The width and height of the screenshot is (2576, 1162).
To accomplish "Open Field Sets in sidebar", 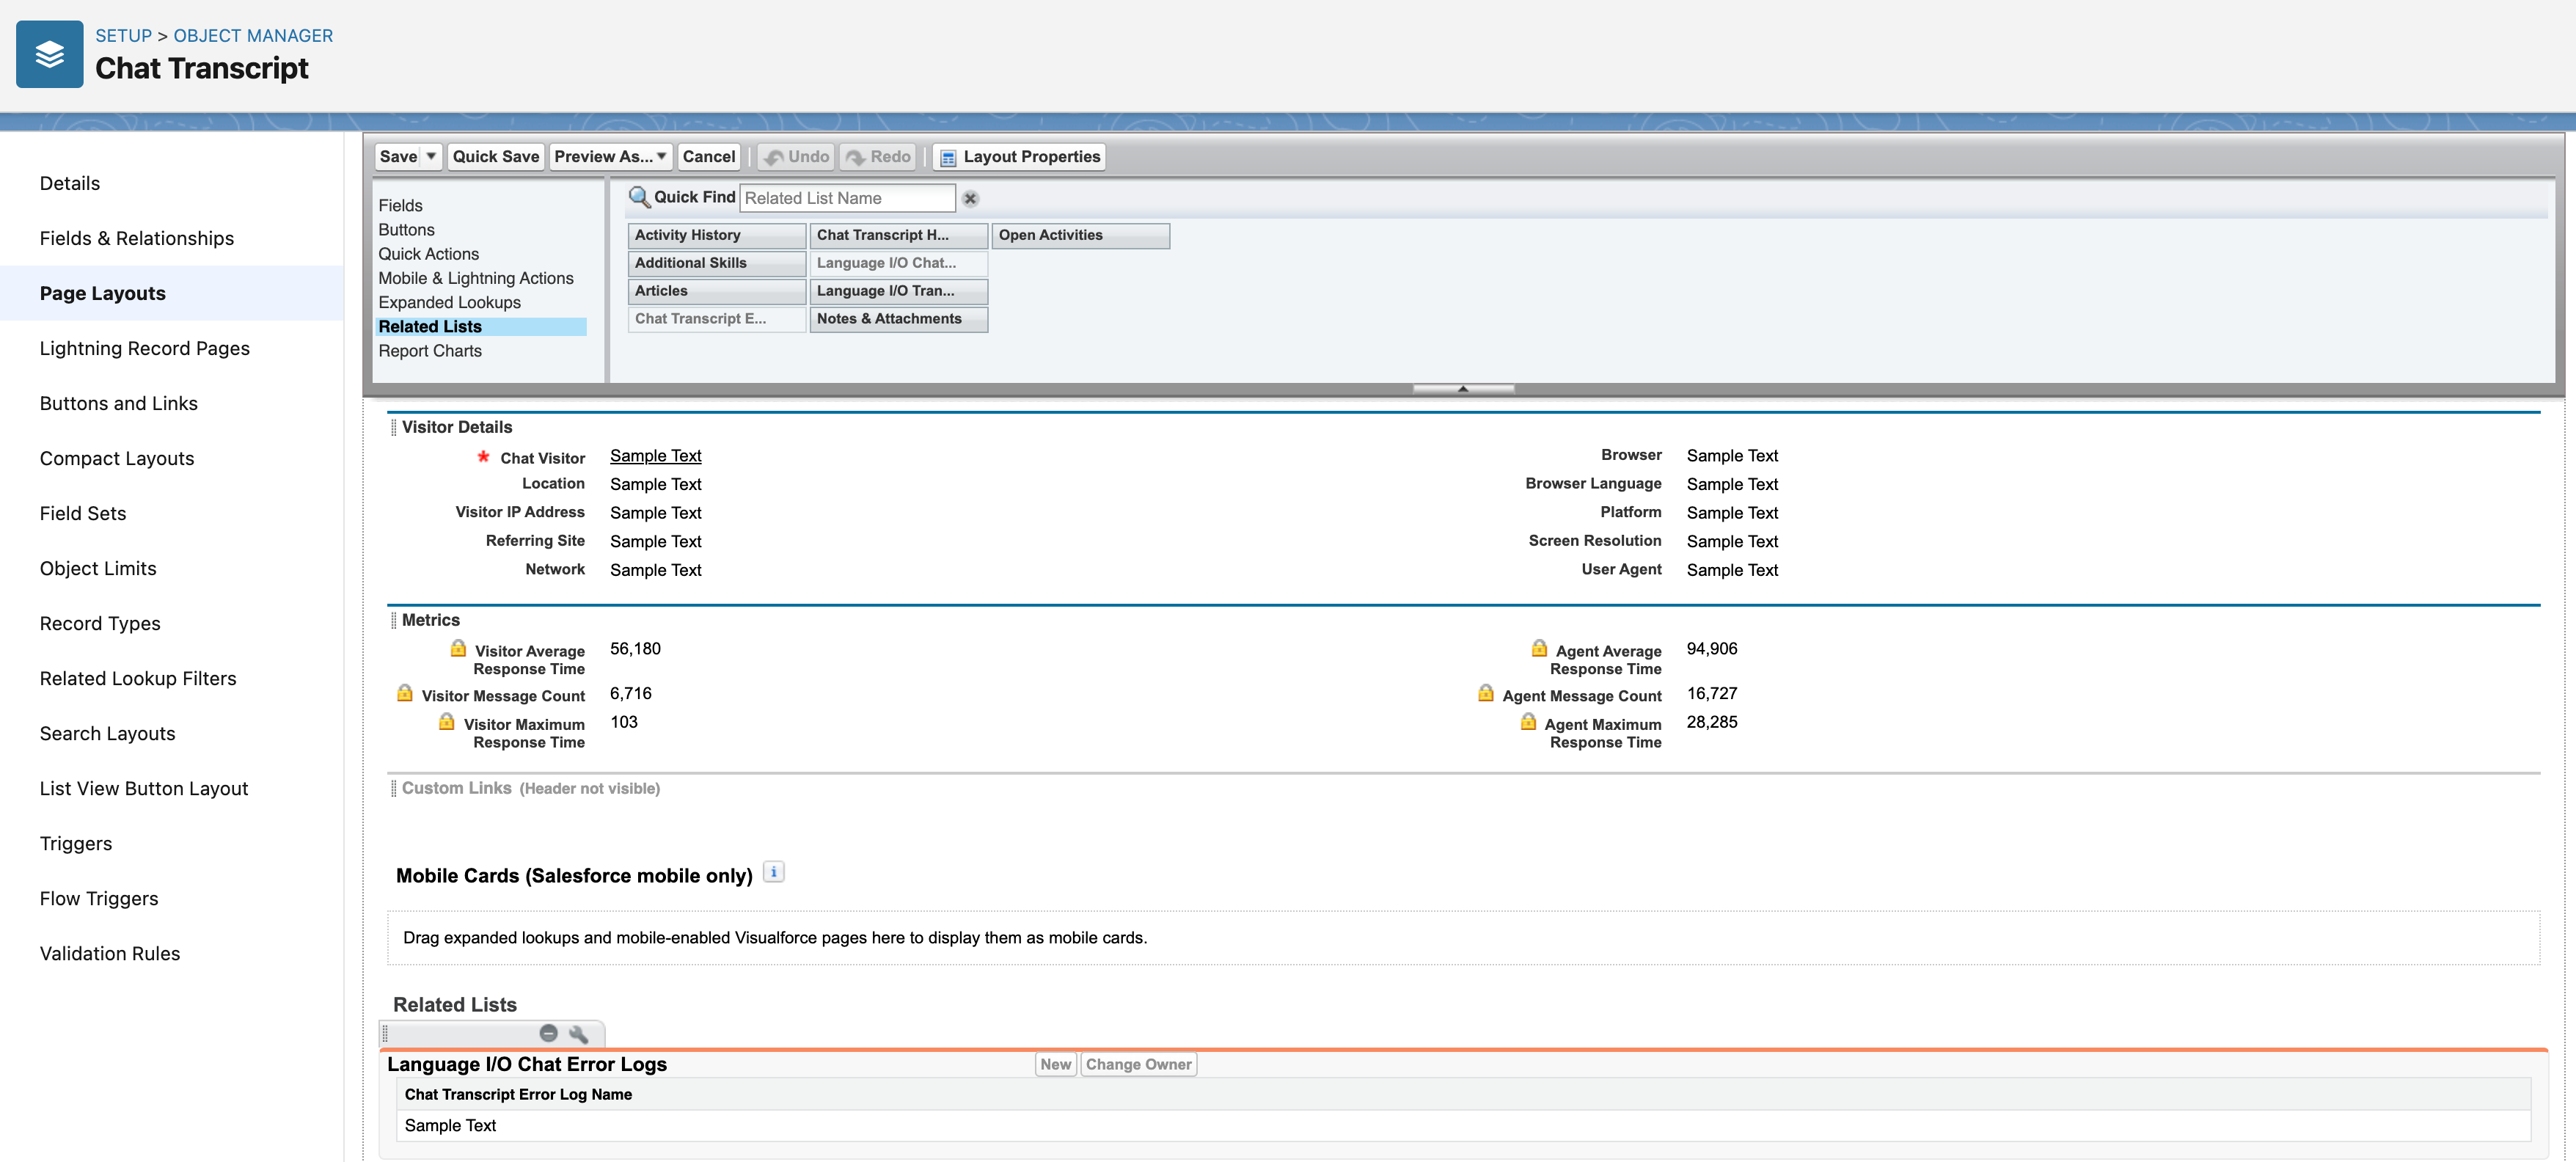I will pyautogui.click(x=83, y=513).
